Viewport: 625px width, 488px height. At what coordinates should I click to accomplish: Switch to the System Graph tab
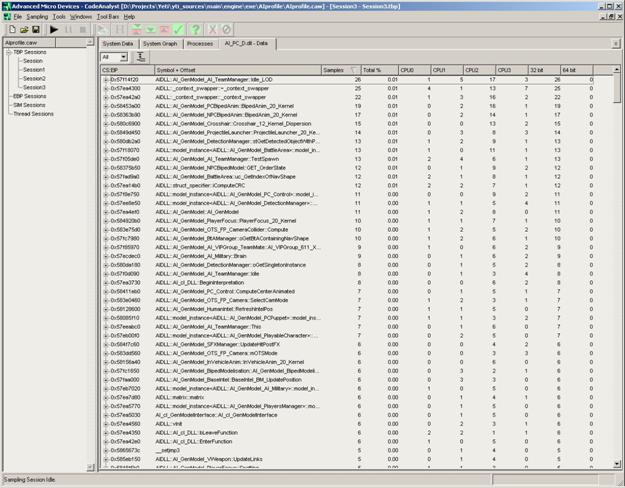point(160,44)
